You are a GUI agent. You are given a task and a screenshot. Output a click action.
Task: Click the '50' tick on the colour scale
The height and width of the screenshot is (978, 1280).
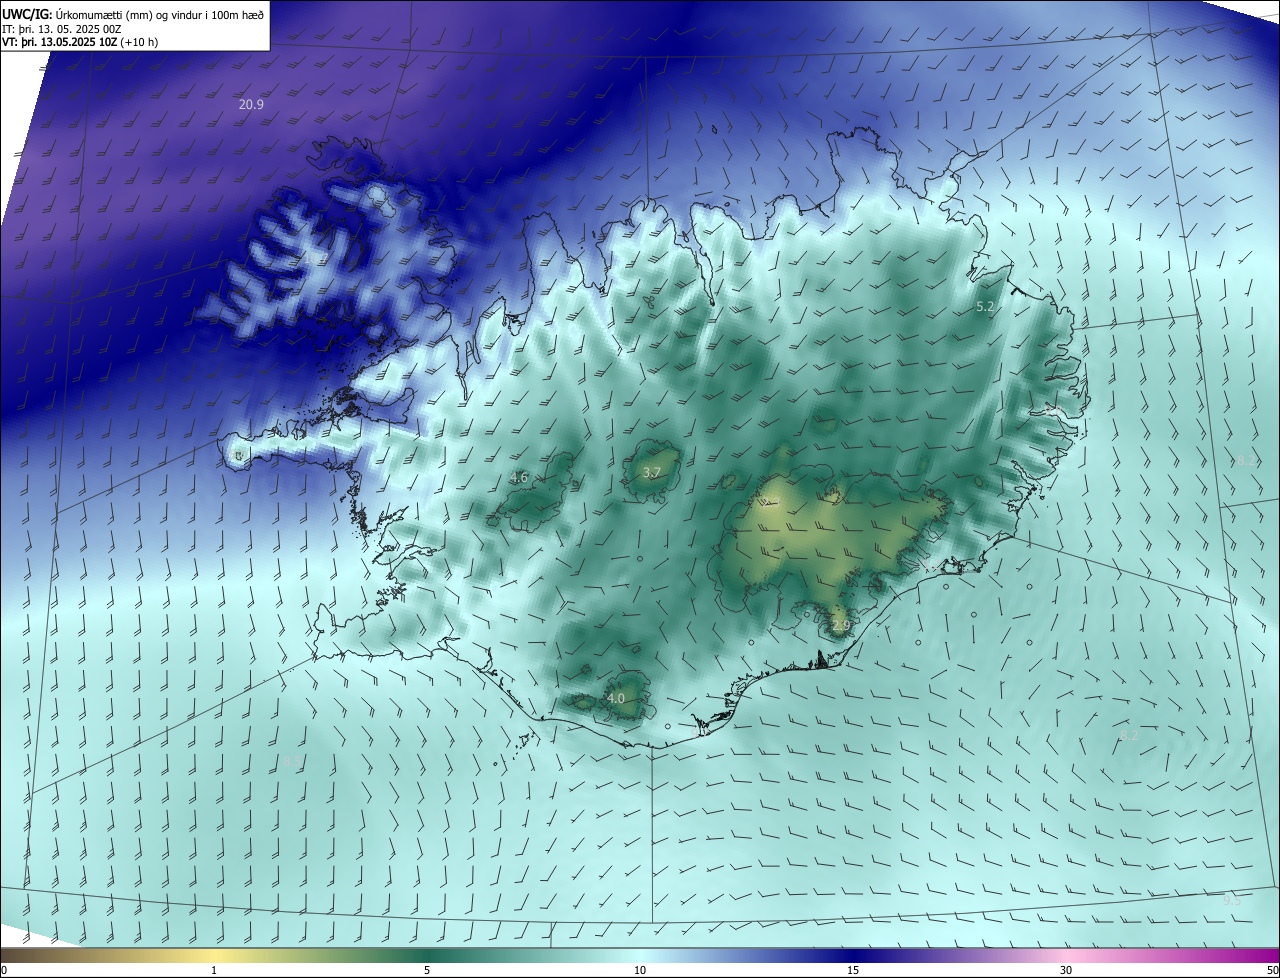[1272, 970]
